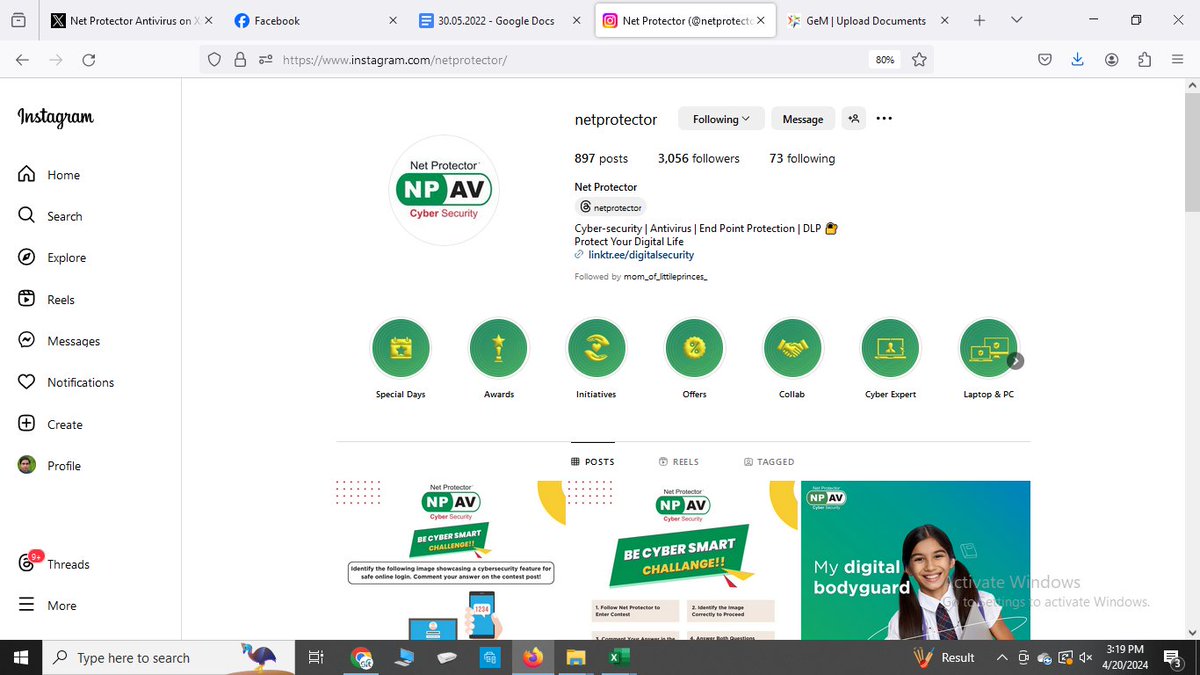Open the browser tab list chevron

(1016, 20)
